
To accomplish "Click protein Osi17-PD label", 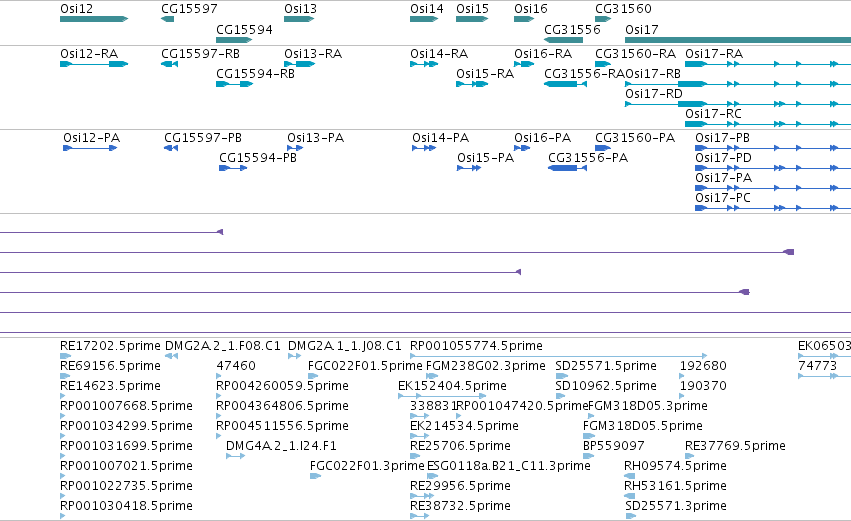I will [x=723, y=158].
